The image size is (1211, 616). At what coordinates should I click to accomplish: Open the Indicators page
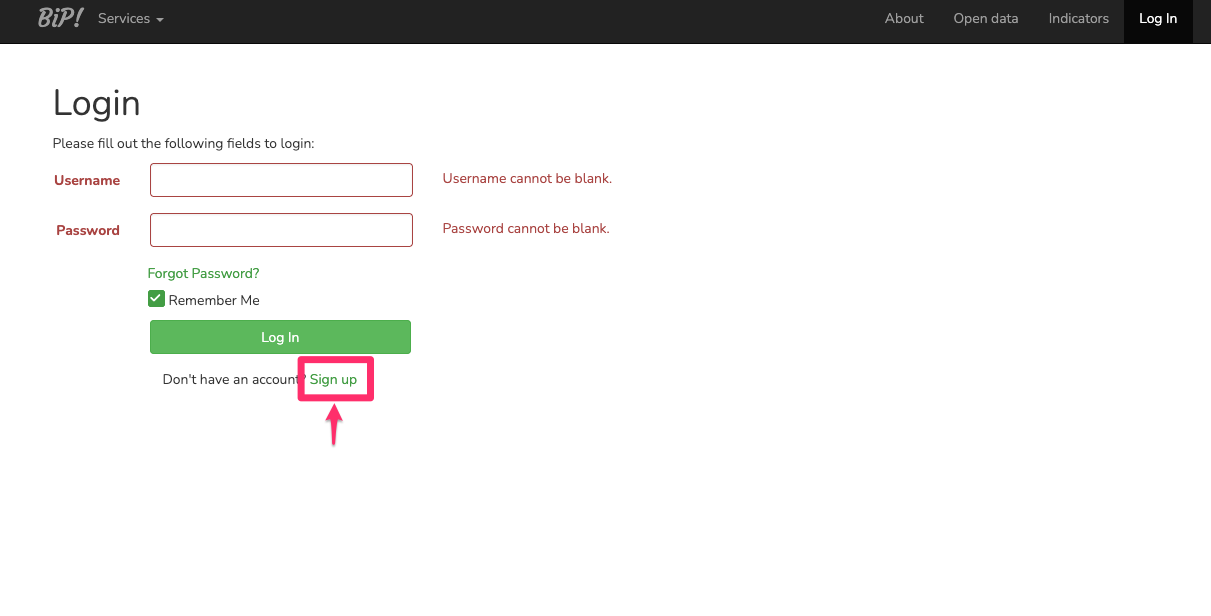[x=1078, y=19]
